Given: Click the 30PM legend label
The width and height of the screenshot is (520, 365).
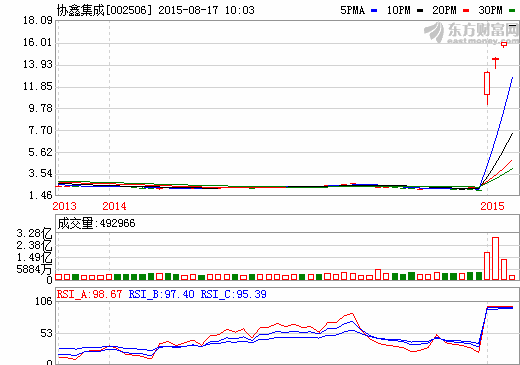Looking at the screenshot, I should coord(490,10).
